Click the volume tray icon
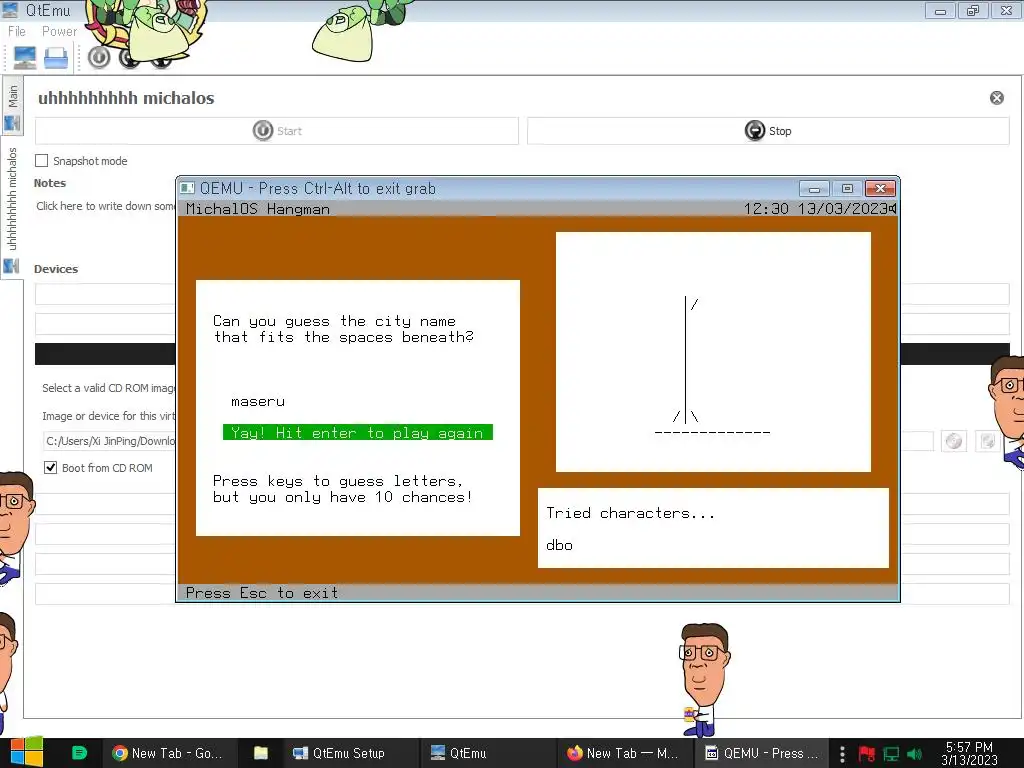1024x768 pixels. click(x=915, y=754)
